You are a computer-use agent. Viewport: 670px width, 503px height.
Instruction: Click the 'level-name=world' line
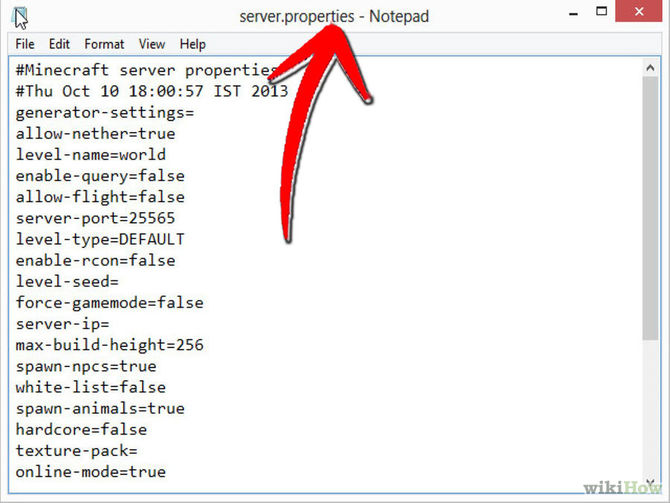pyautogui.click(x=91, y=154)
